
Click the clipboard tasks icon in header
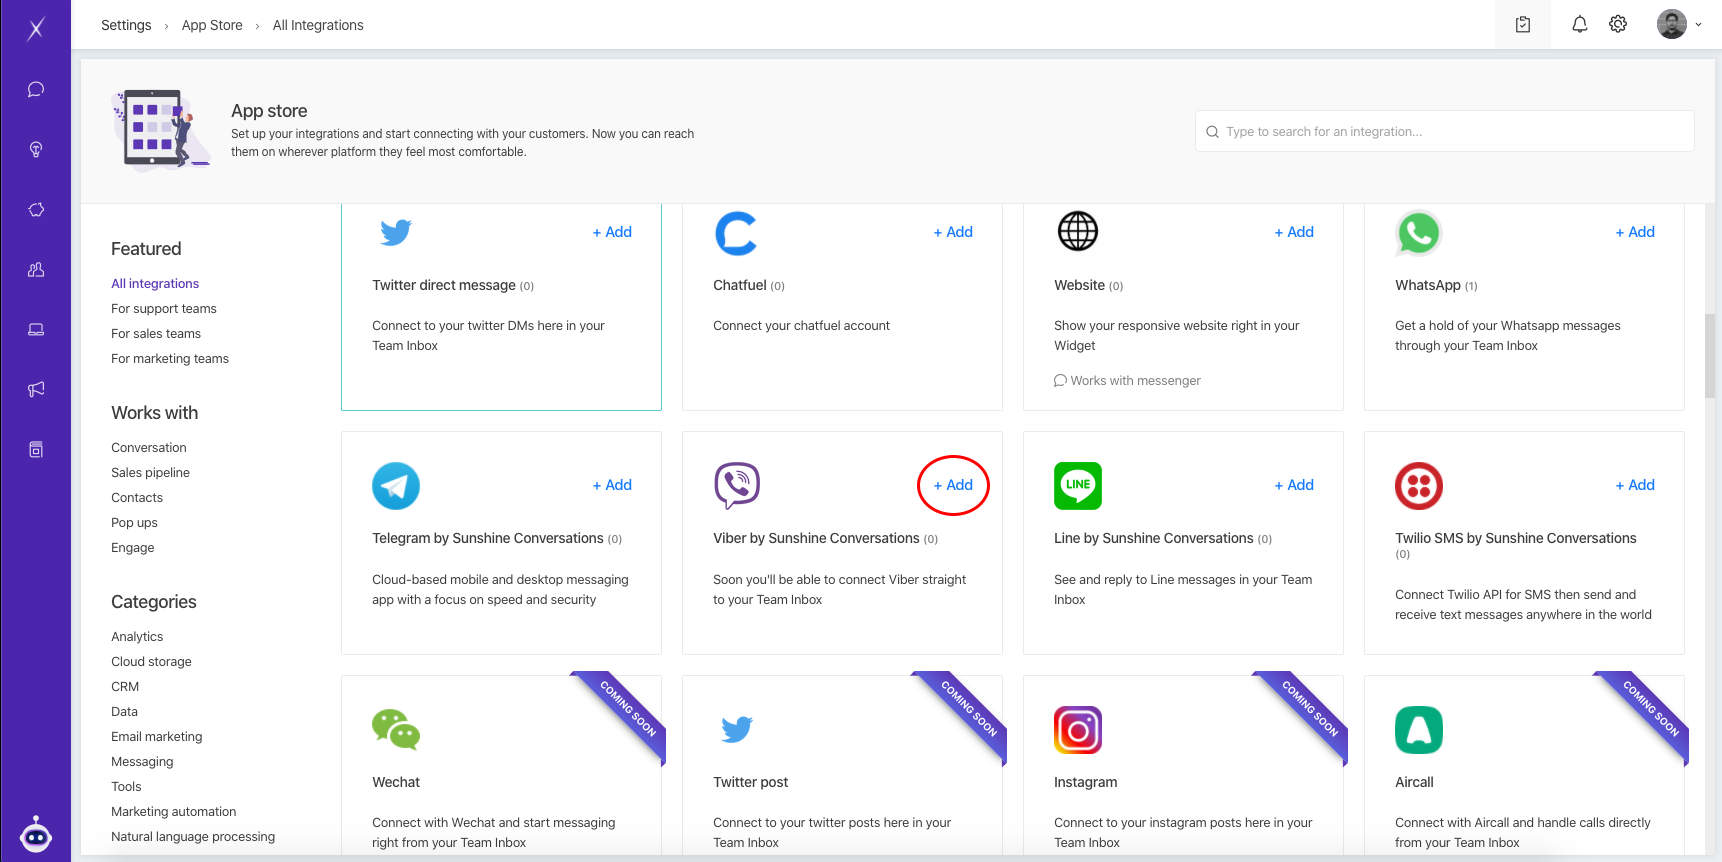point(1522,25)
